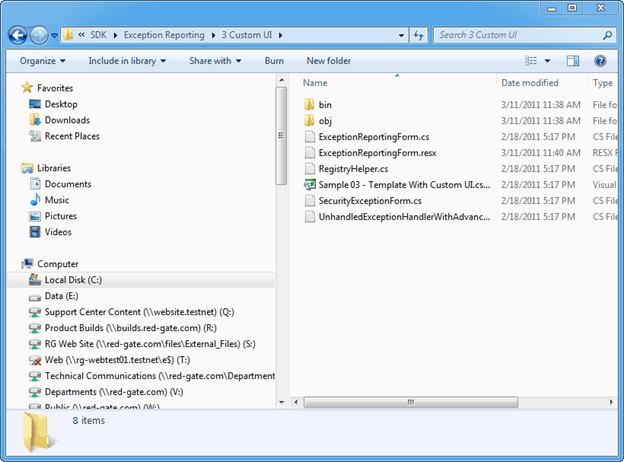Click the Burn toolbar button
The image size is (624, 462).
(274, 61)
